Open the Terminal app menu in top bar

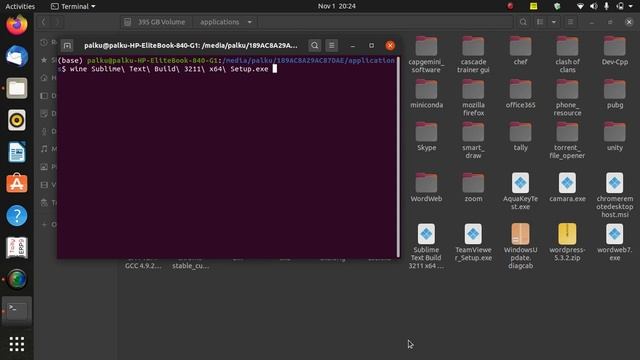click(x=73, y=6)
